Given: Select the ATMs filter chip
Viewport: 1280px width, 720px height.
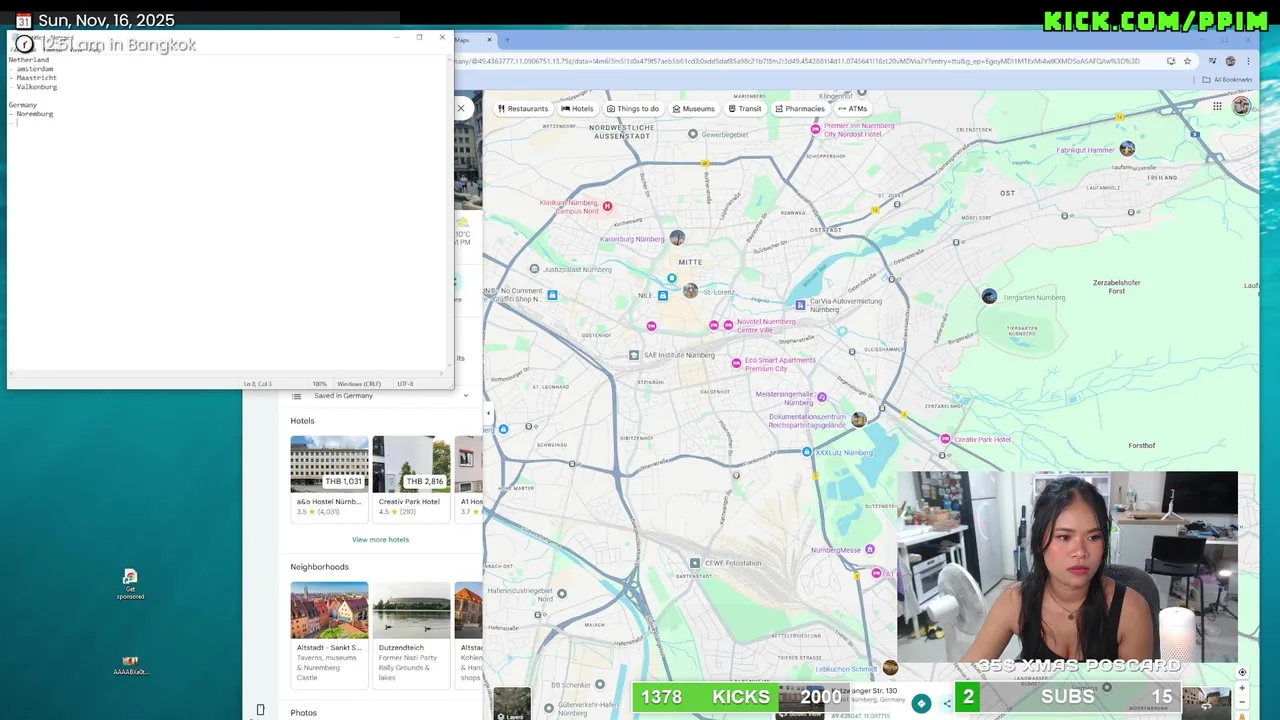Looking at the screenshot, I should tap(853, 108).
